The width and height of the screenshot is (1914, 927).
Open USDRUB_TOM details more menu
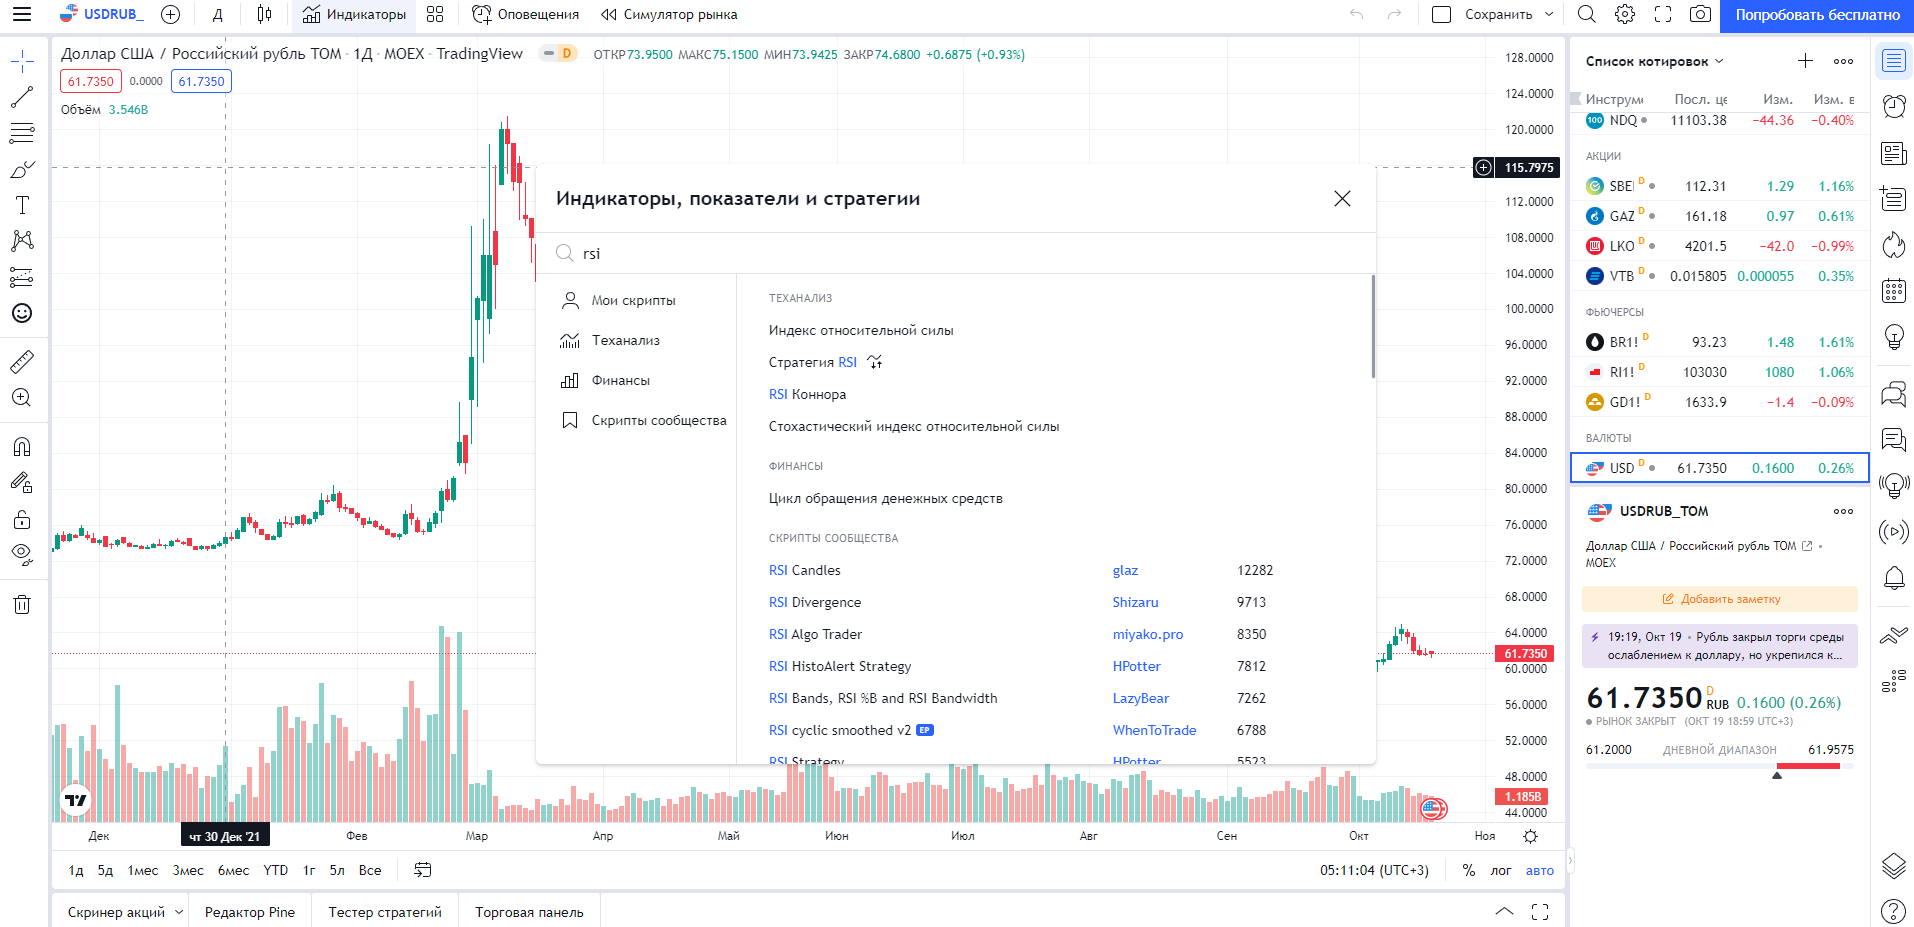click(1844, 511)
